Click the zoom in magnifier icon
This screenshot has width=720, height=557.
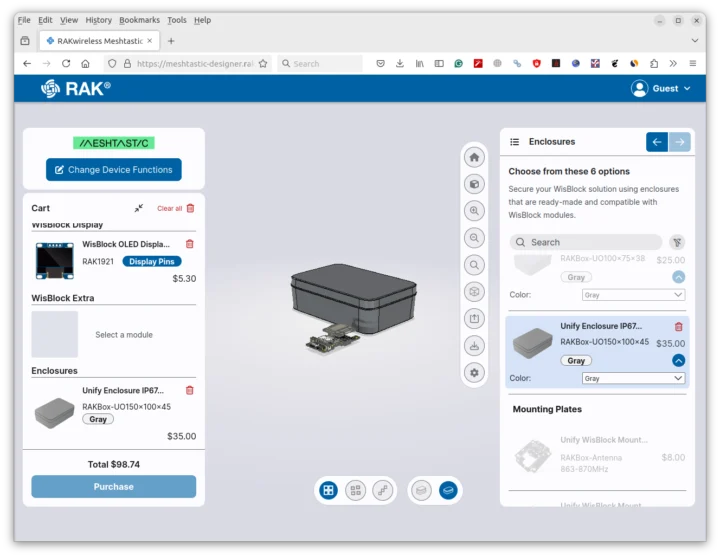(474, 211)
